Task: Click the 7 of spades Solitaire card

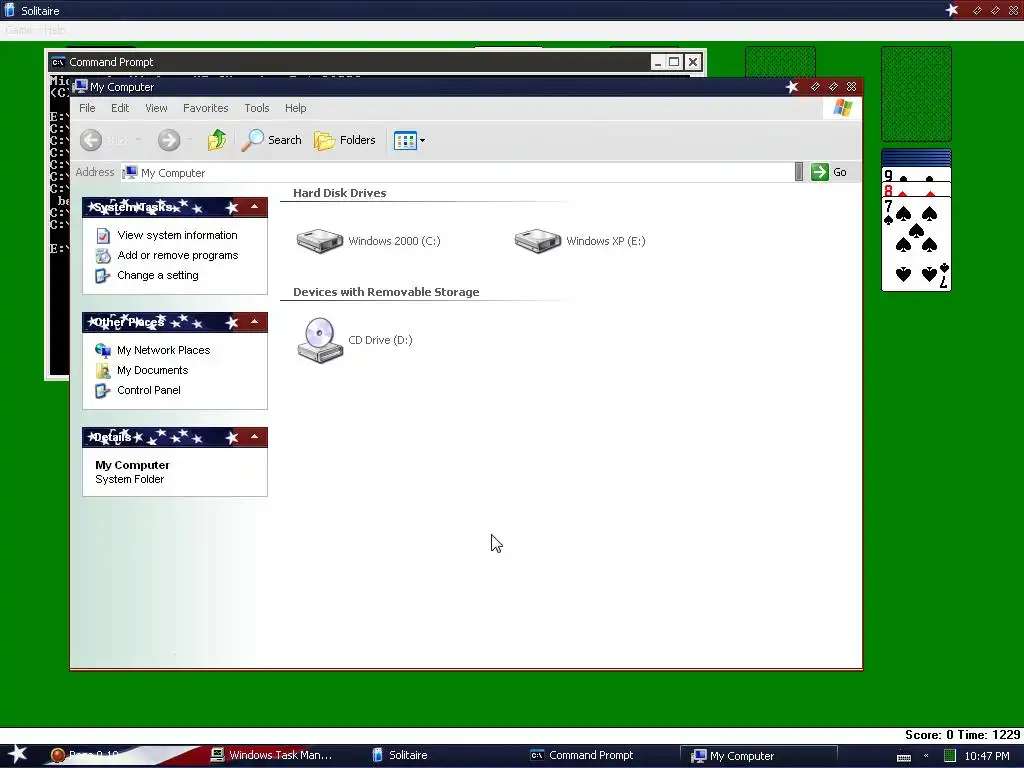Action: [x=916, y=245]
